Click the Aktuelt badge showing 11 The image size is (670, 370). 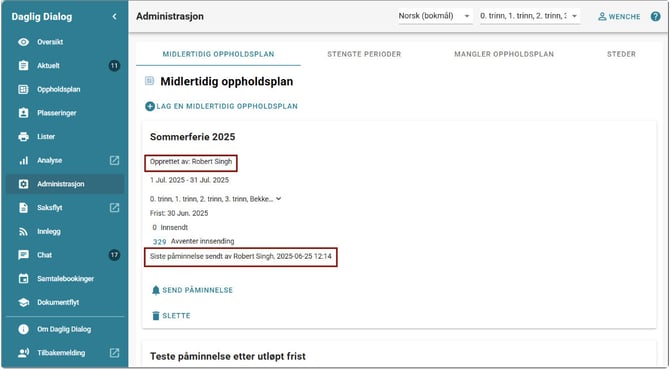coord(114,66)
